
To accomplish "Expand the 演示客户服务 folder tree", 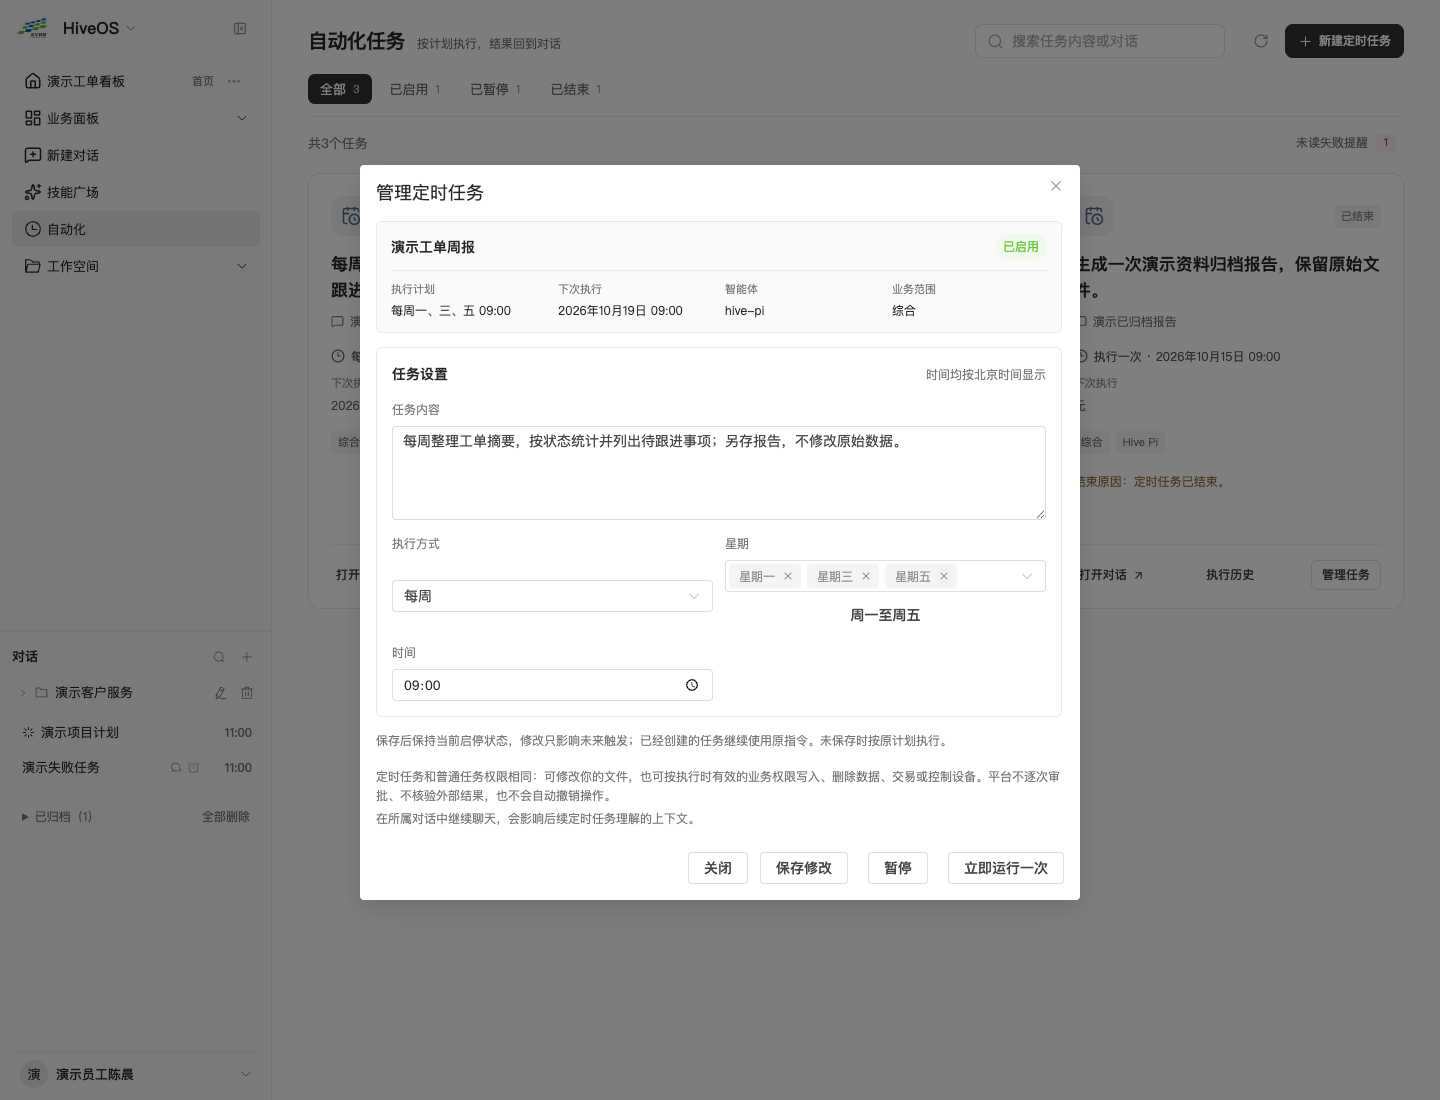I will coord(23,693).
